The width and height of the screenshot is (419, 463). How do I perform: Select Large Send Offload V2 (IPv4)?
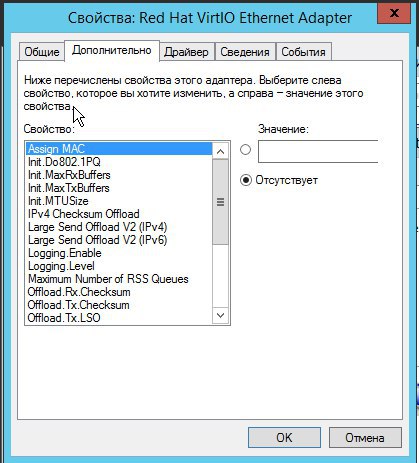[119, 227]
